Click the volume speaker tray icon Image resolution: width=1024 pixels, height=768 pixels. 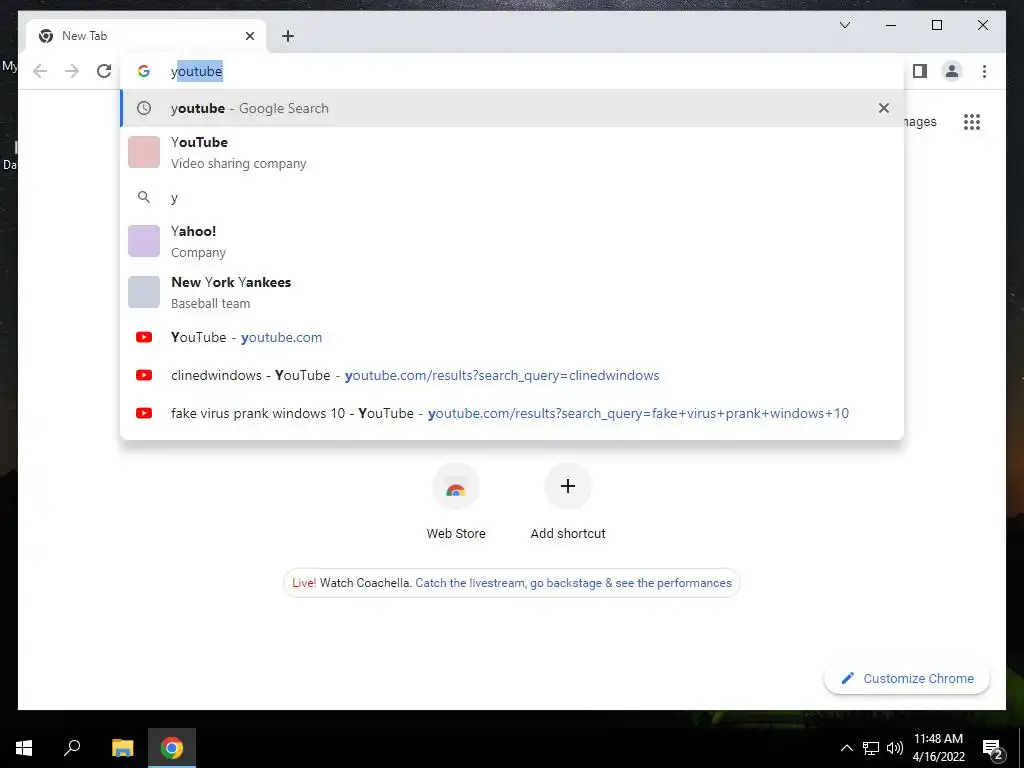[x=895, y=748]
